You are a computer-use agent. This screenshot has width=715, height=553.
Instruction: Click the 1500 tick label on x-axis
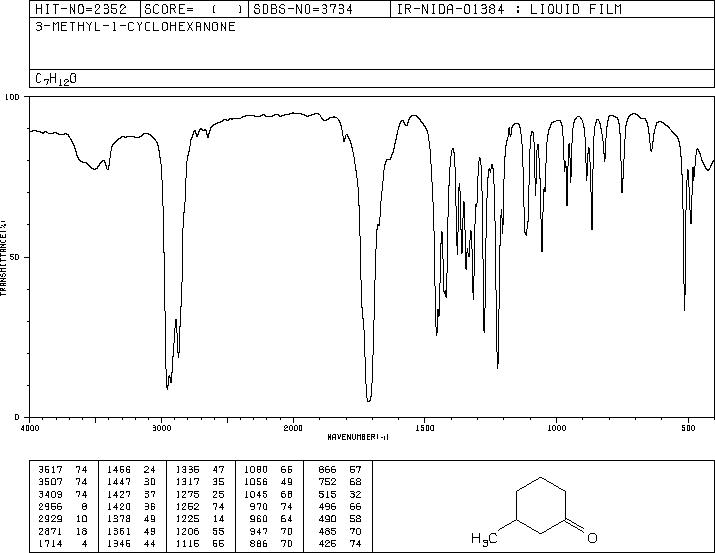pos(425,428)
